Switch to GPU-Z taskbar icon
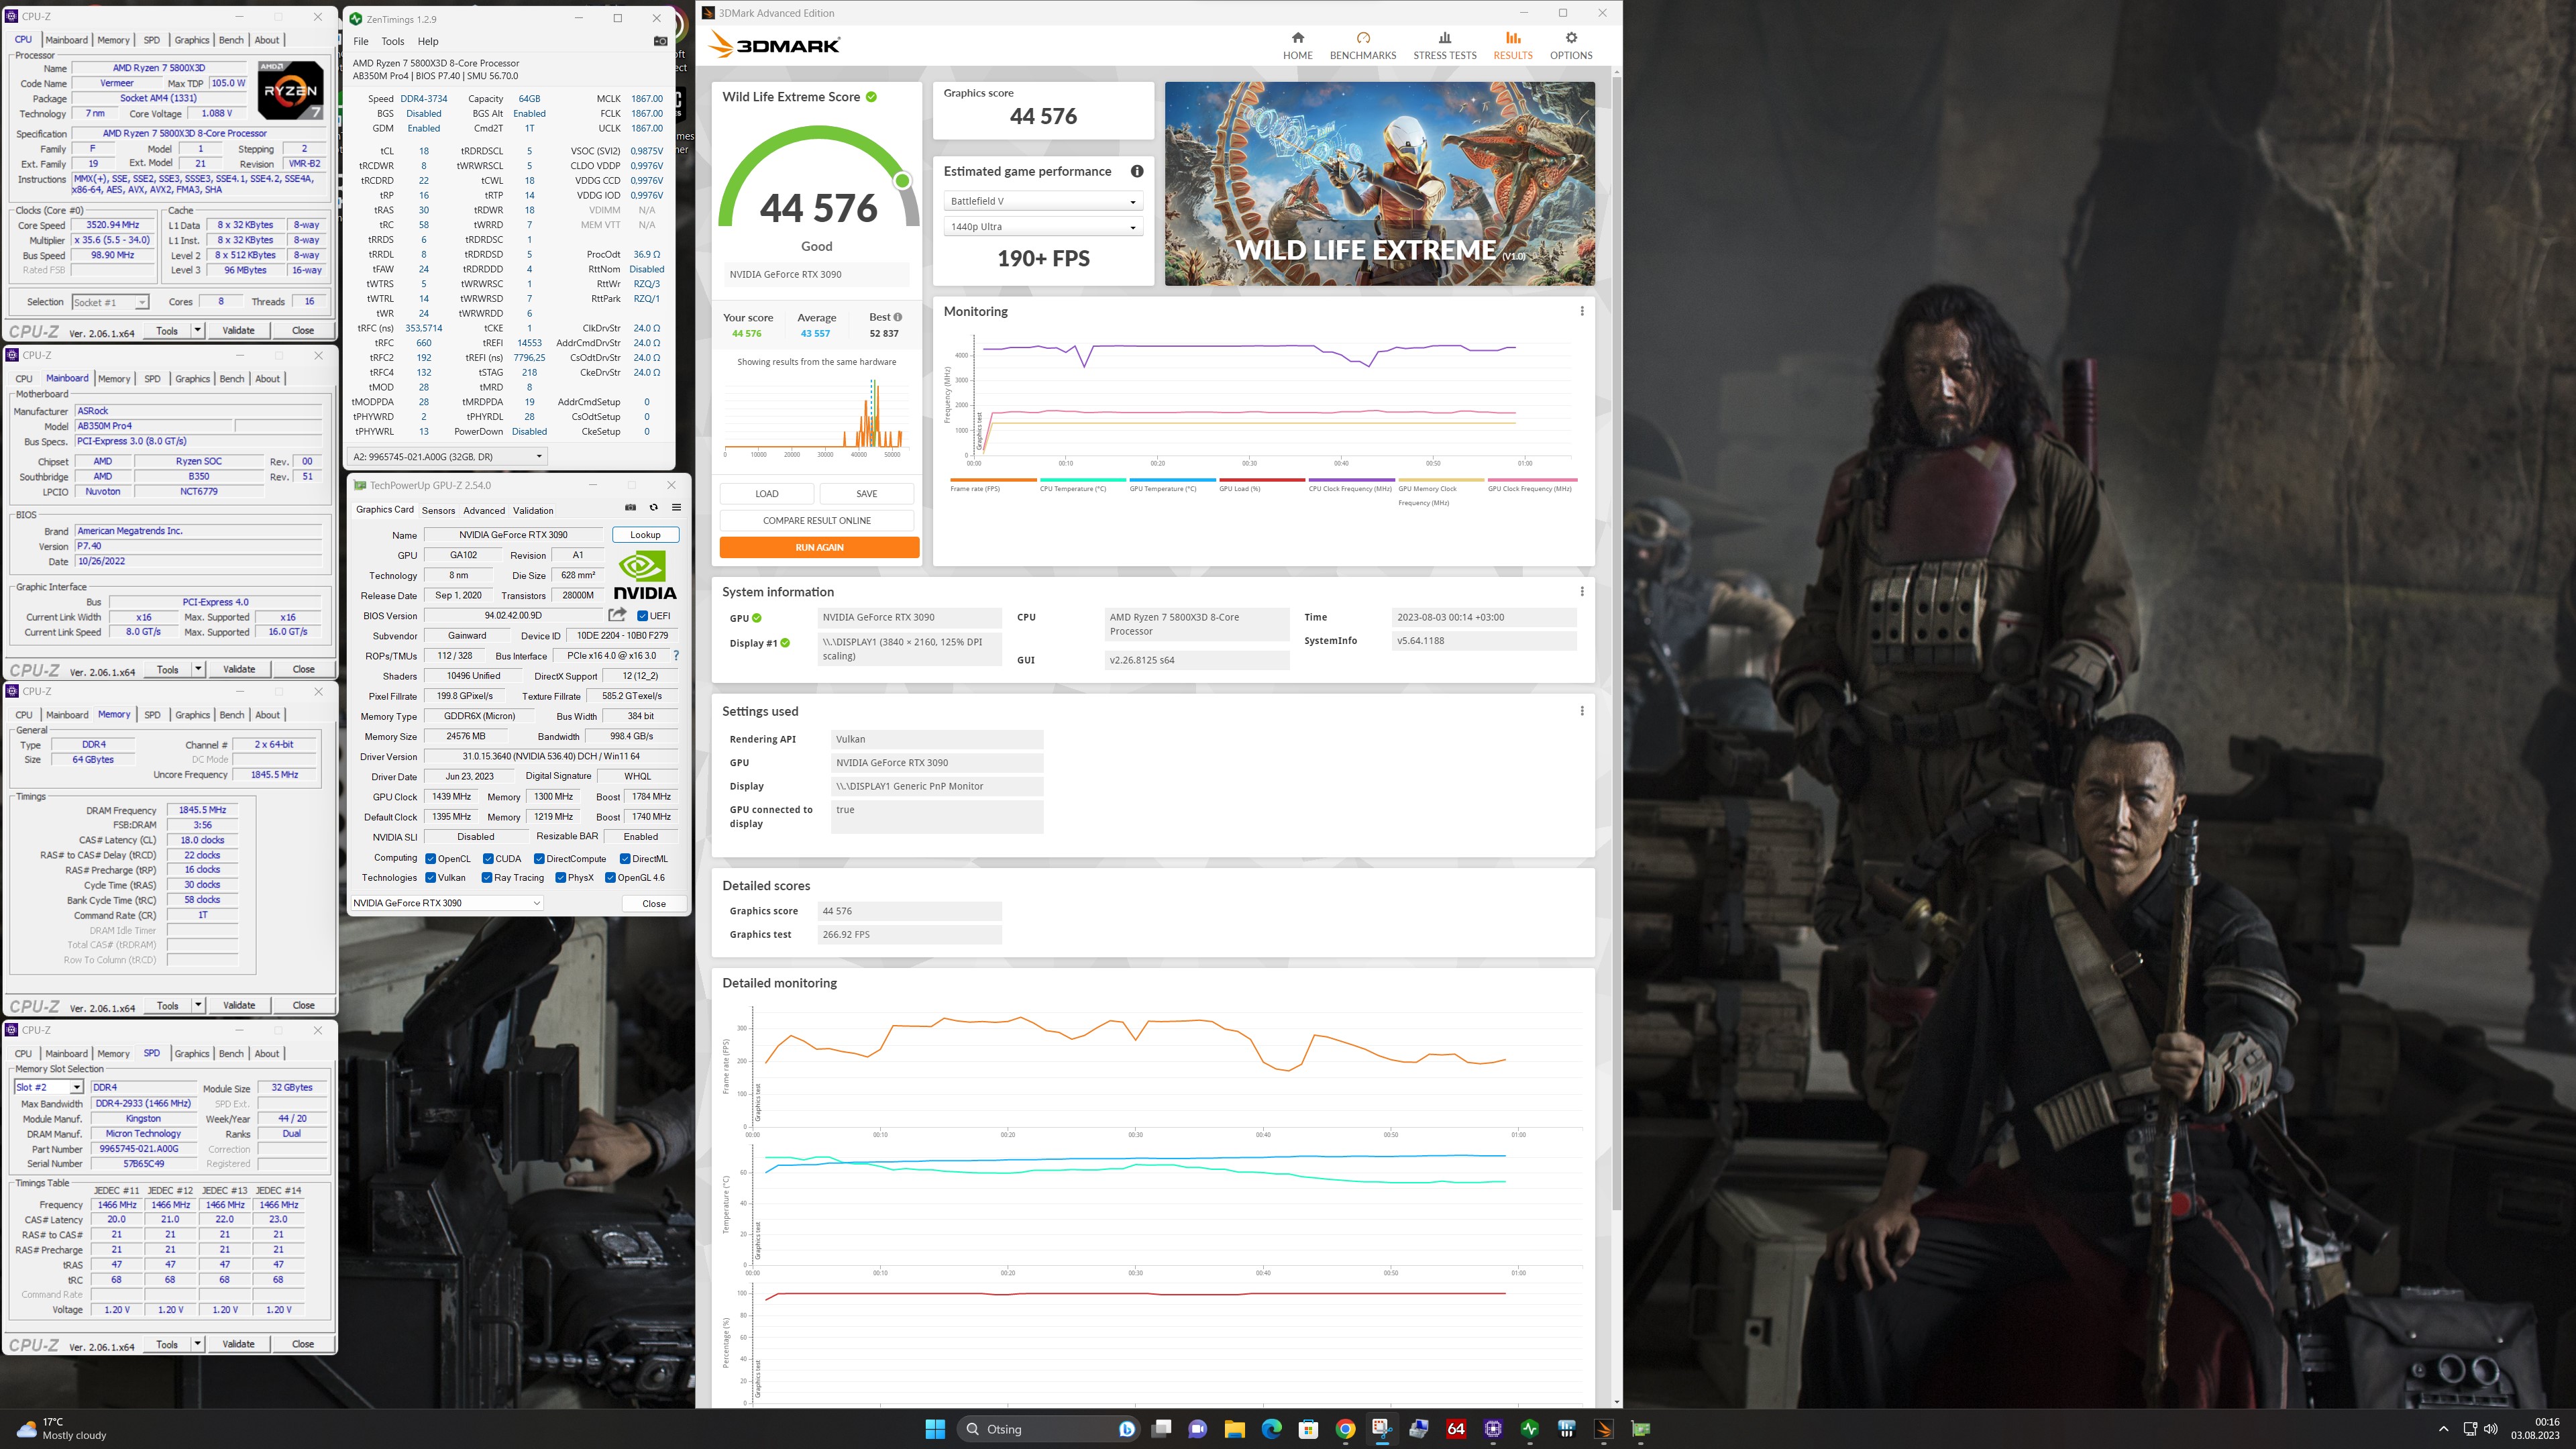Viewport: 2576px width, 1449px height. coord(1641,1429)
